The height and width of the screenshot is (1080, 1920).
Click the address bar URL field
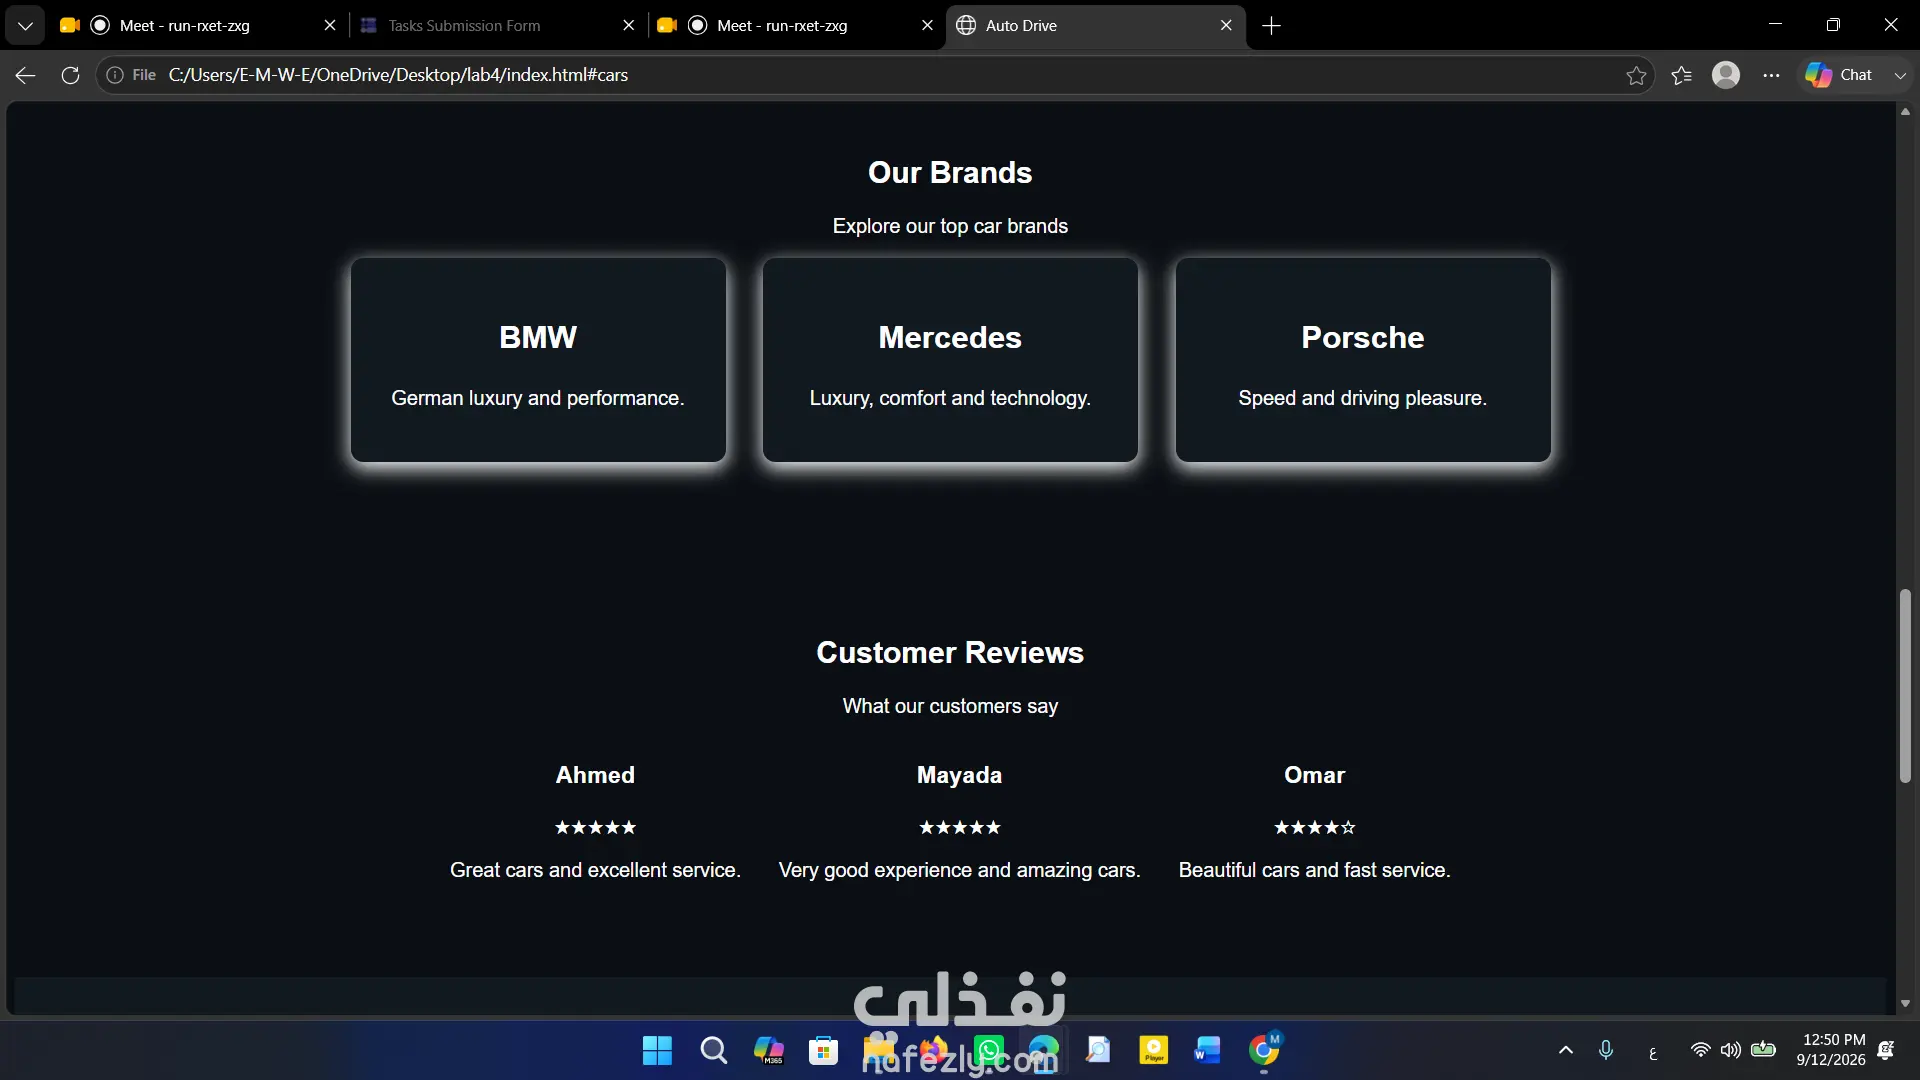tap(880, 75)
